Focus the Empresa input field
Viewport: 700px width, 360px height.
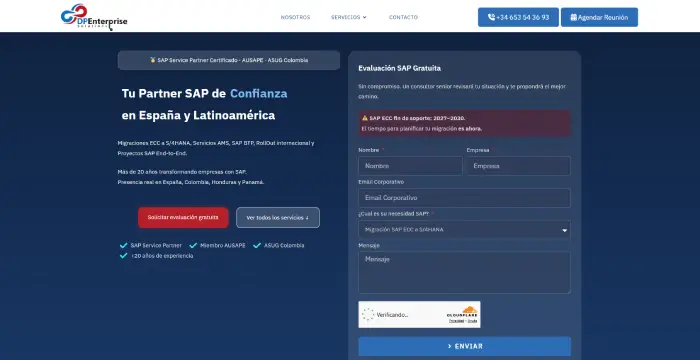[519, 166]
